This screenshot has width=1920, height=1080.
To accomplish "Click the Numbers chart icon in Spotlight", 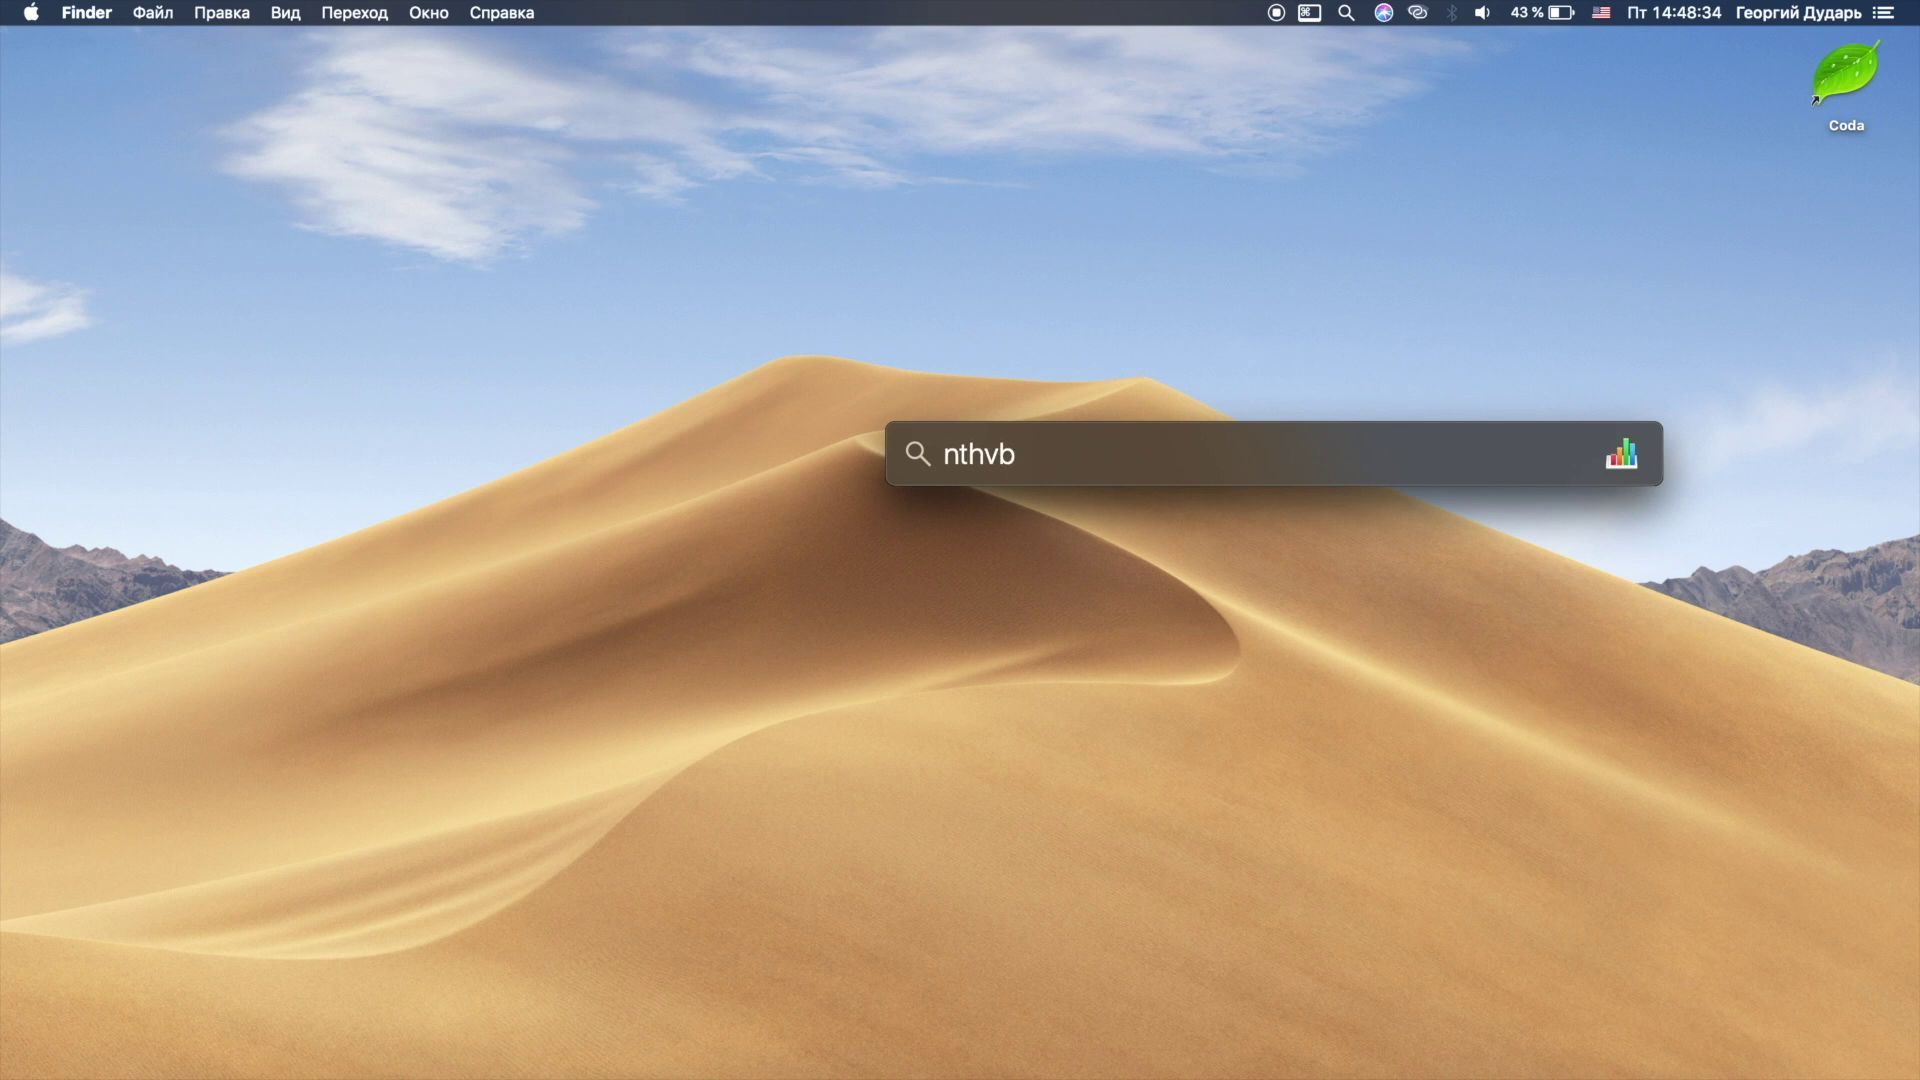I will (x=1621, y=454).
